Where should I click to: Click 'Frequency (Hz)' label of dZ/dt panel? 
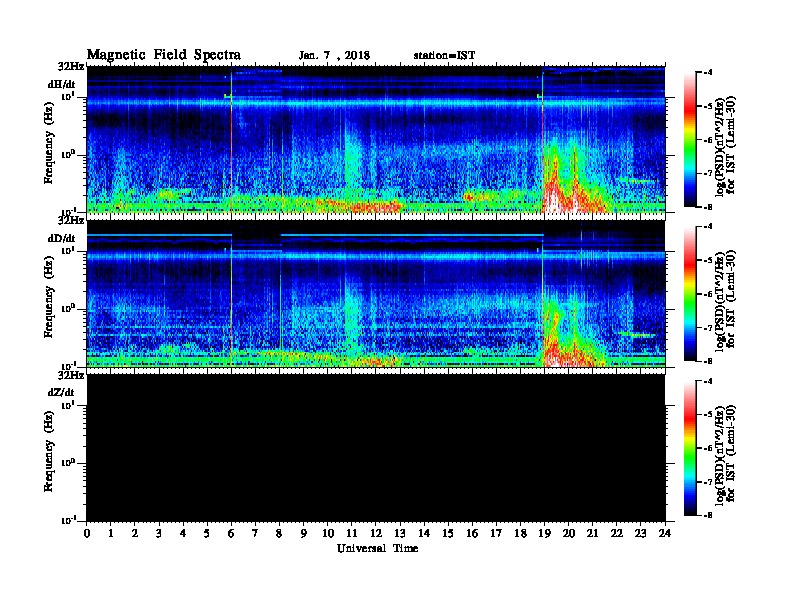tap(48, 451)
